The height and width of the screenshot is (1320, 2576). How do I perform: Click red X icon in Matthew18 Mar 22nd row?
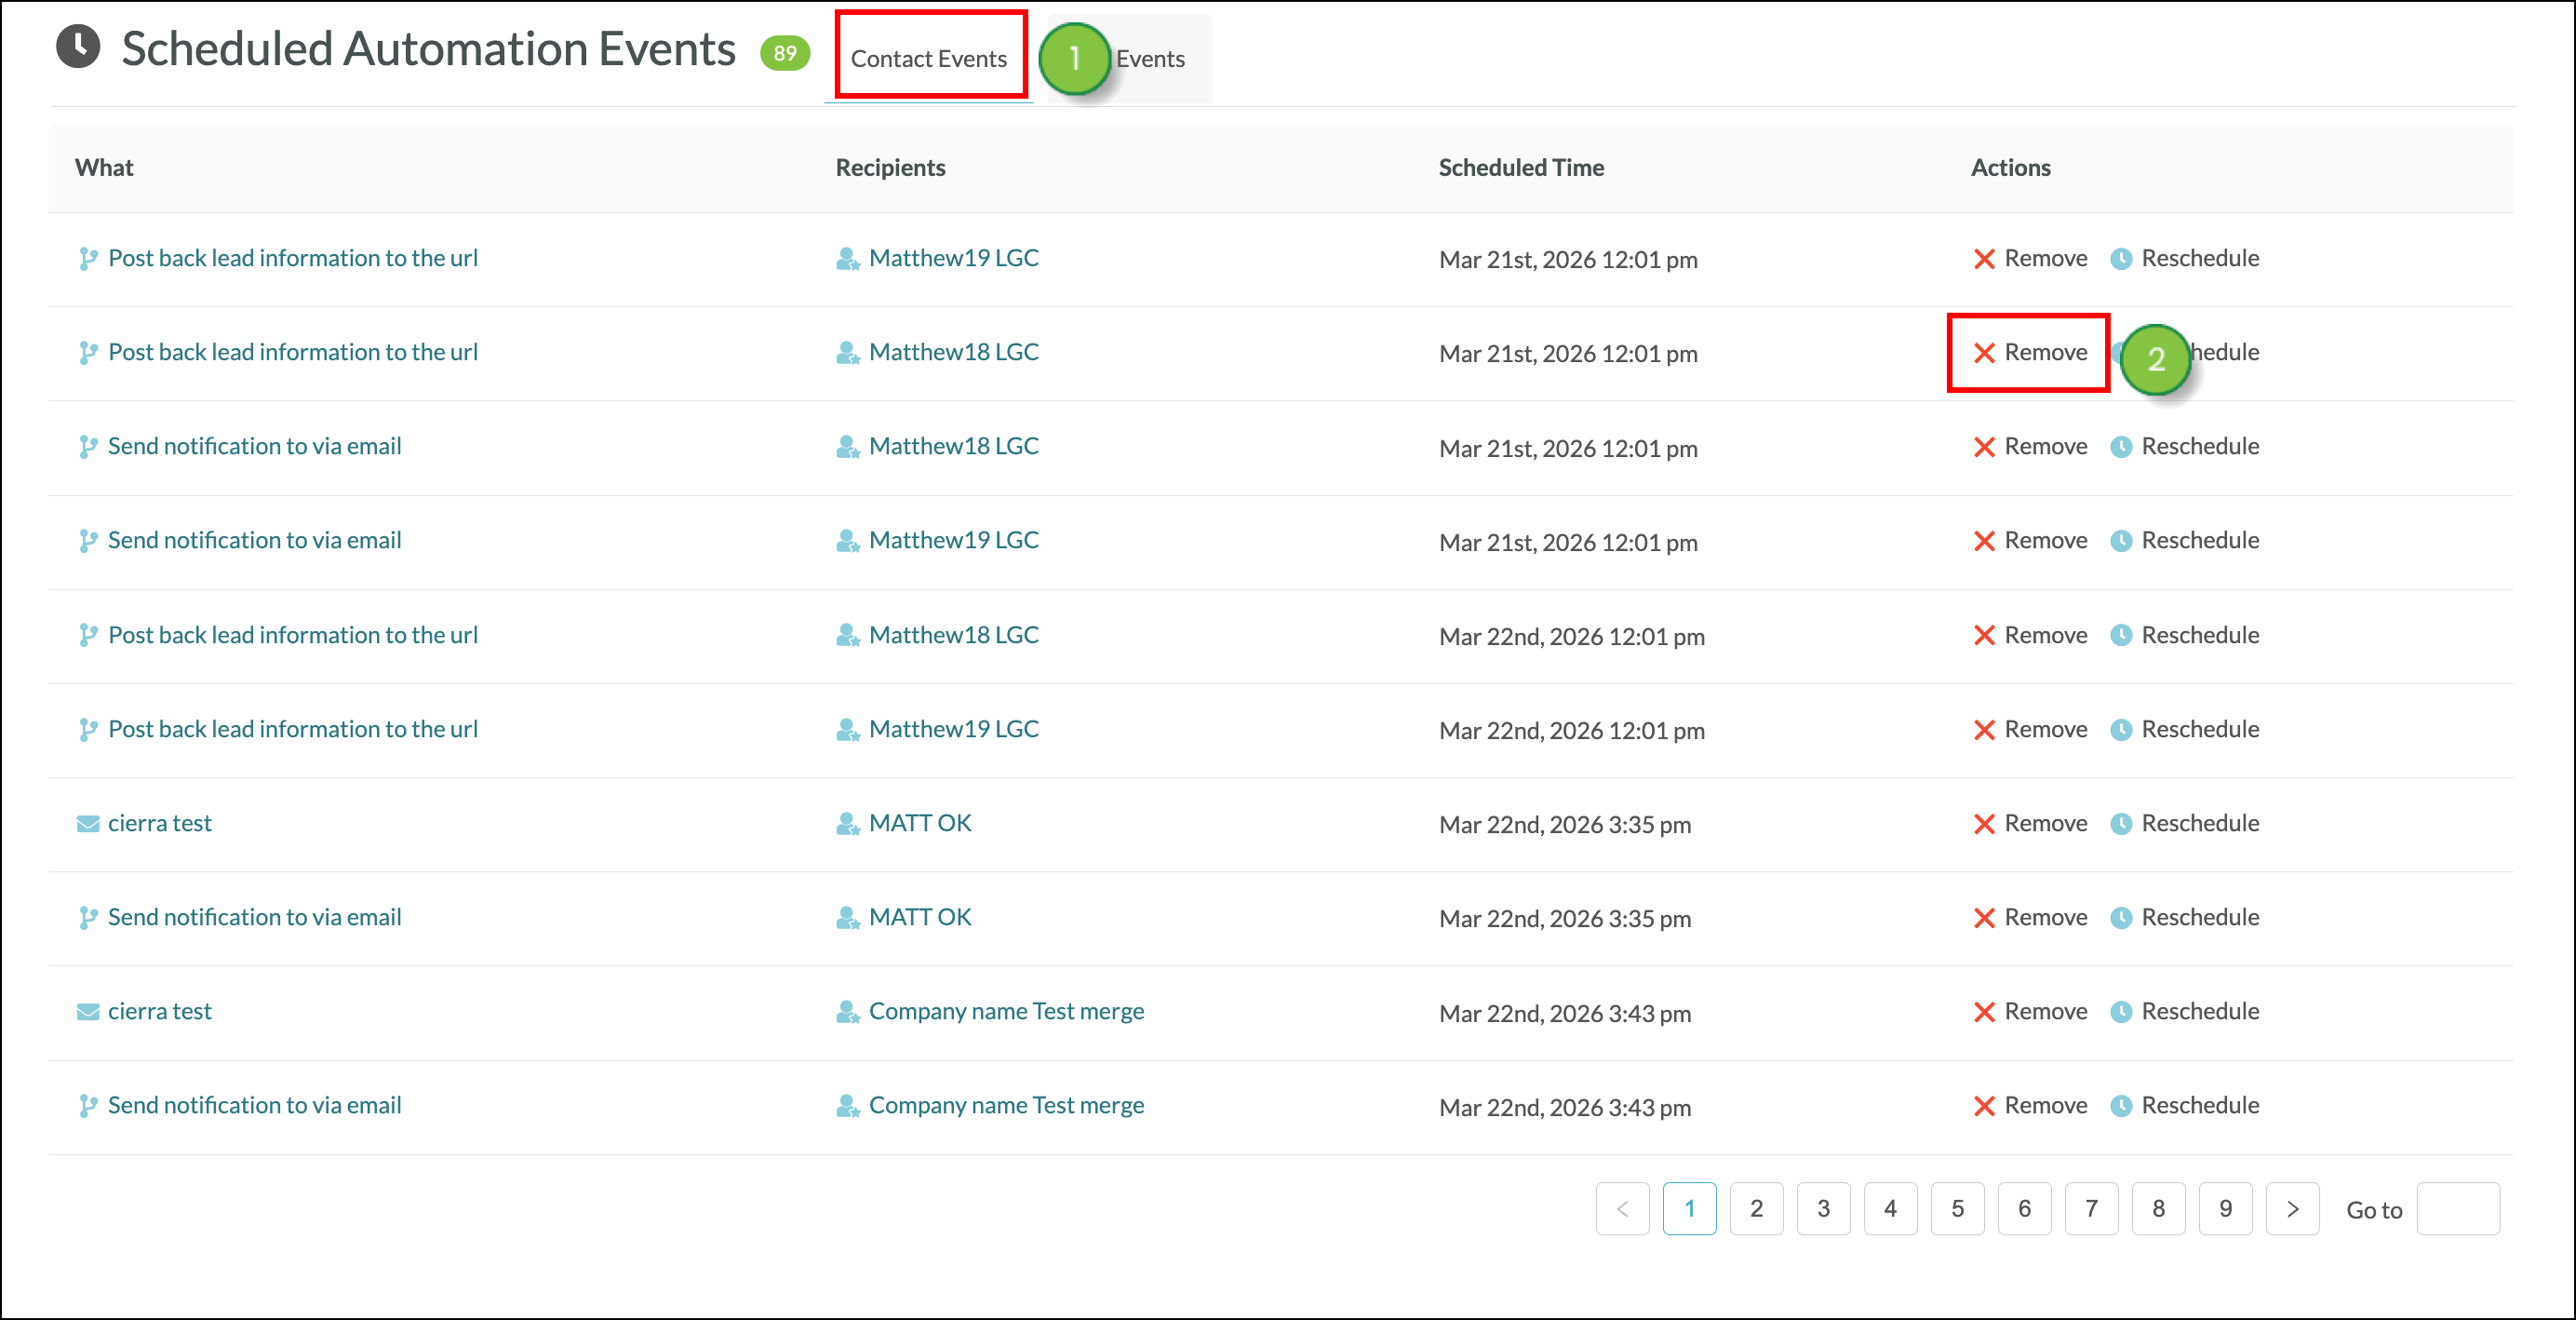1984,635
